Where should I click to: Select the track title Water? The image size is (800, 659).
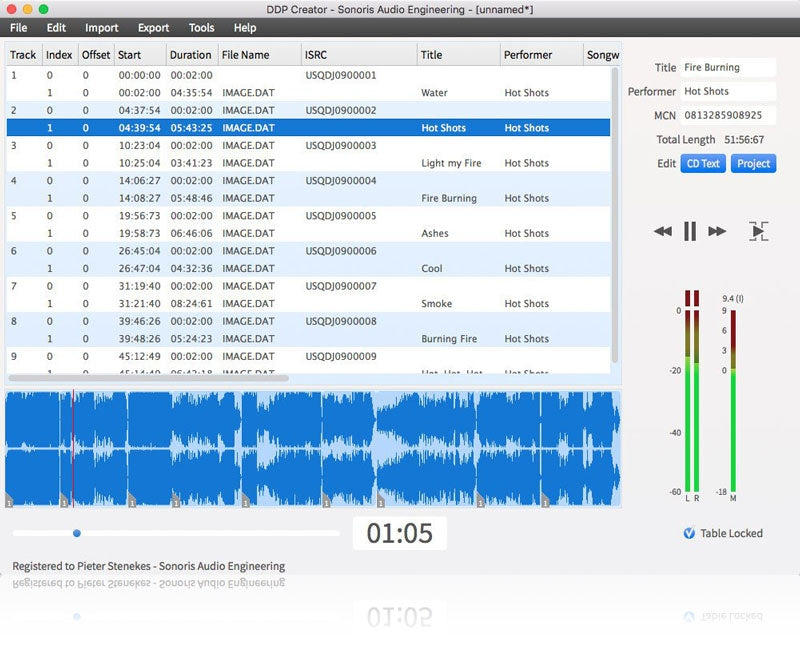coord(434,93)
